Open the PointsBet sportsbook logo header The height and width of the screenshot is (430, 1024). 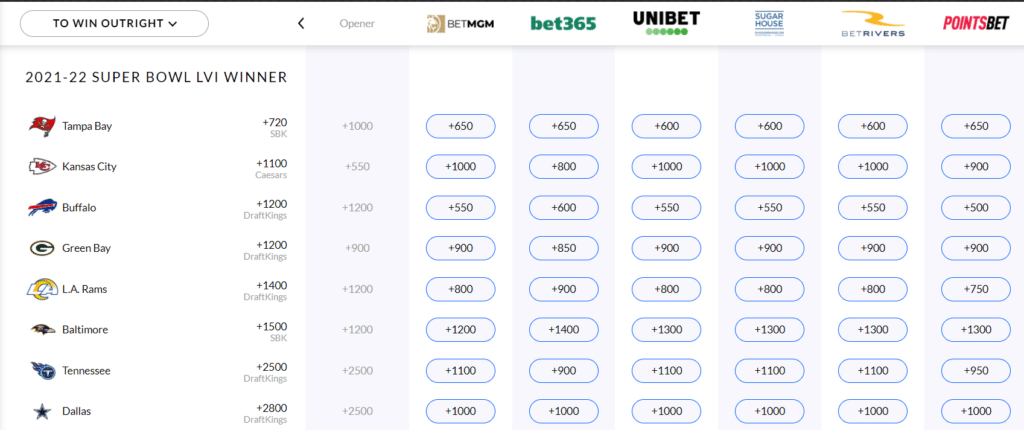pyautogui.click(x=976, y=23)
